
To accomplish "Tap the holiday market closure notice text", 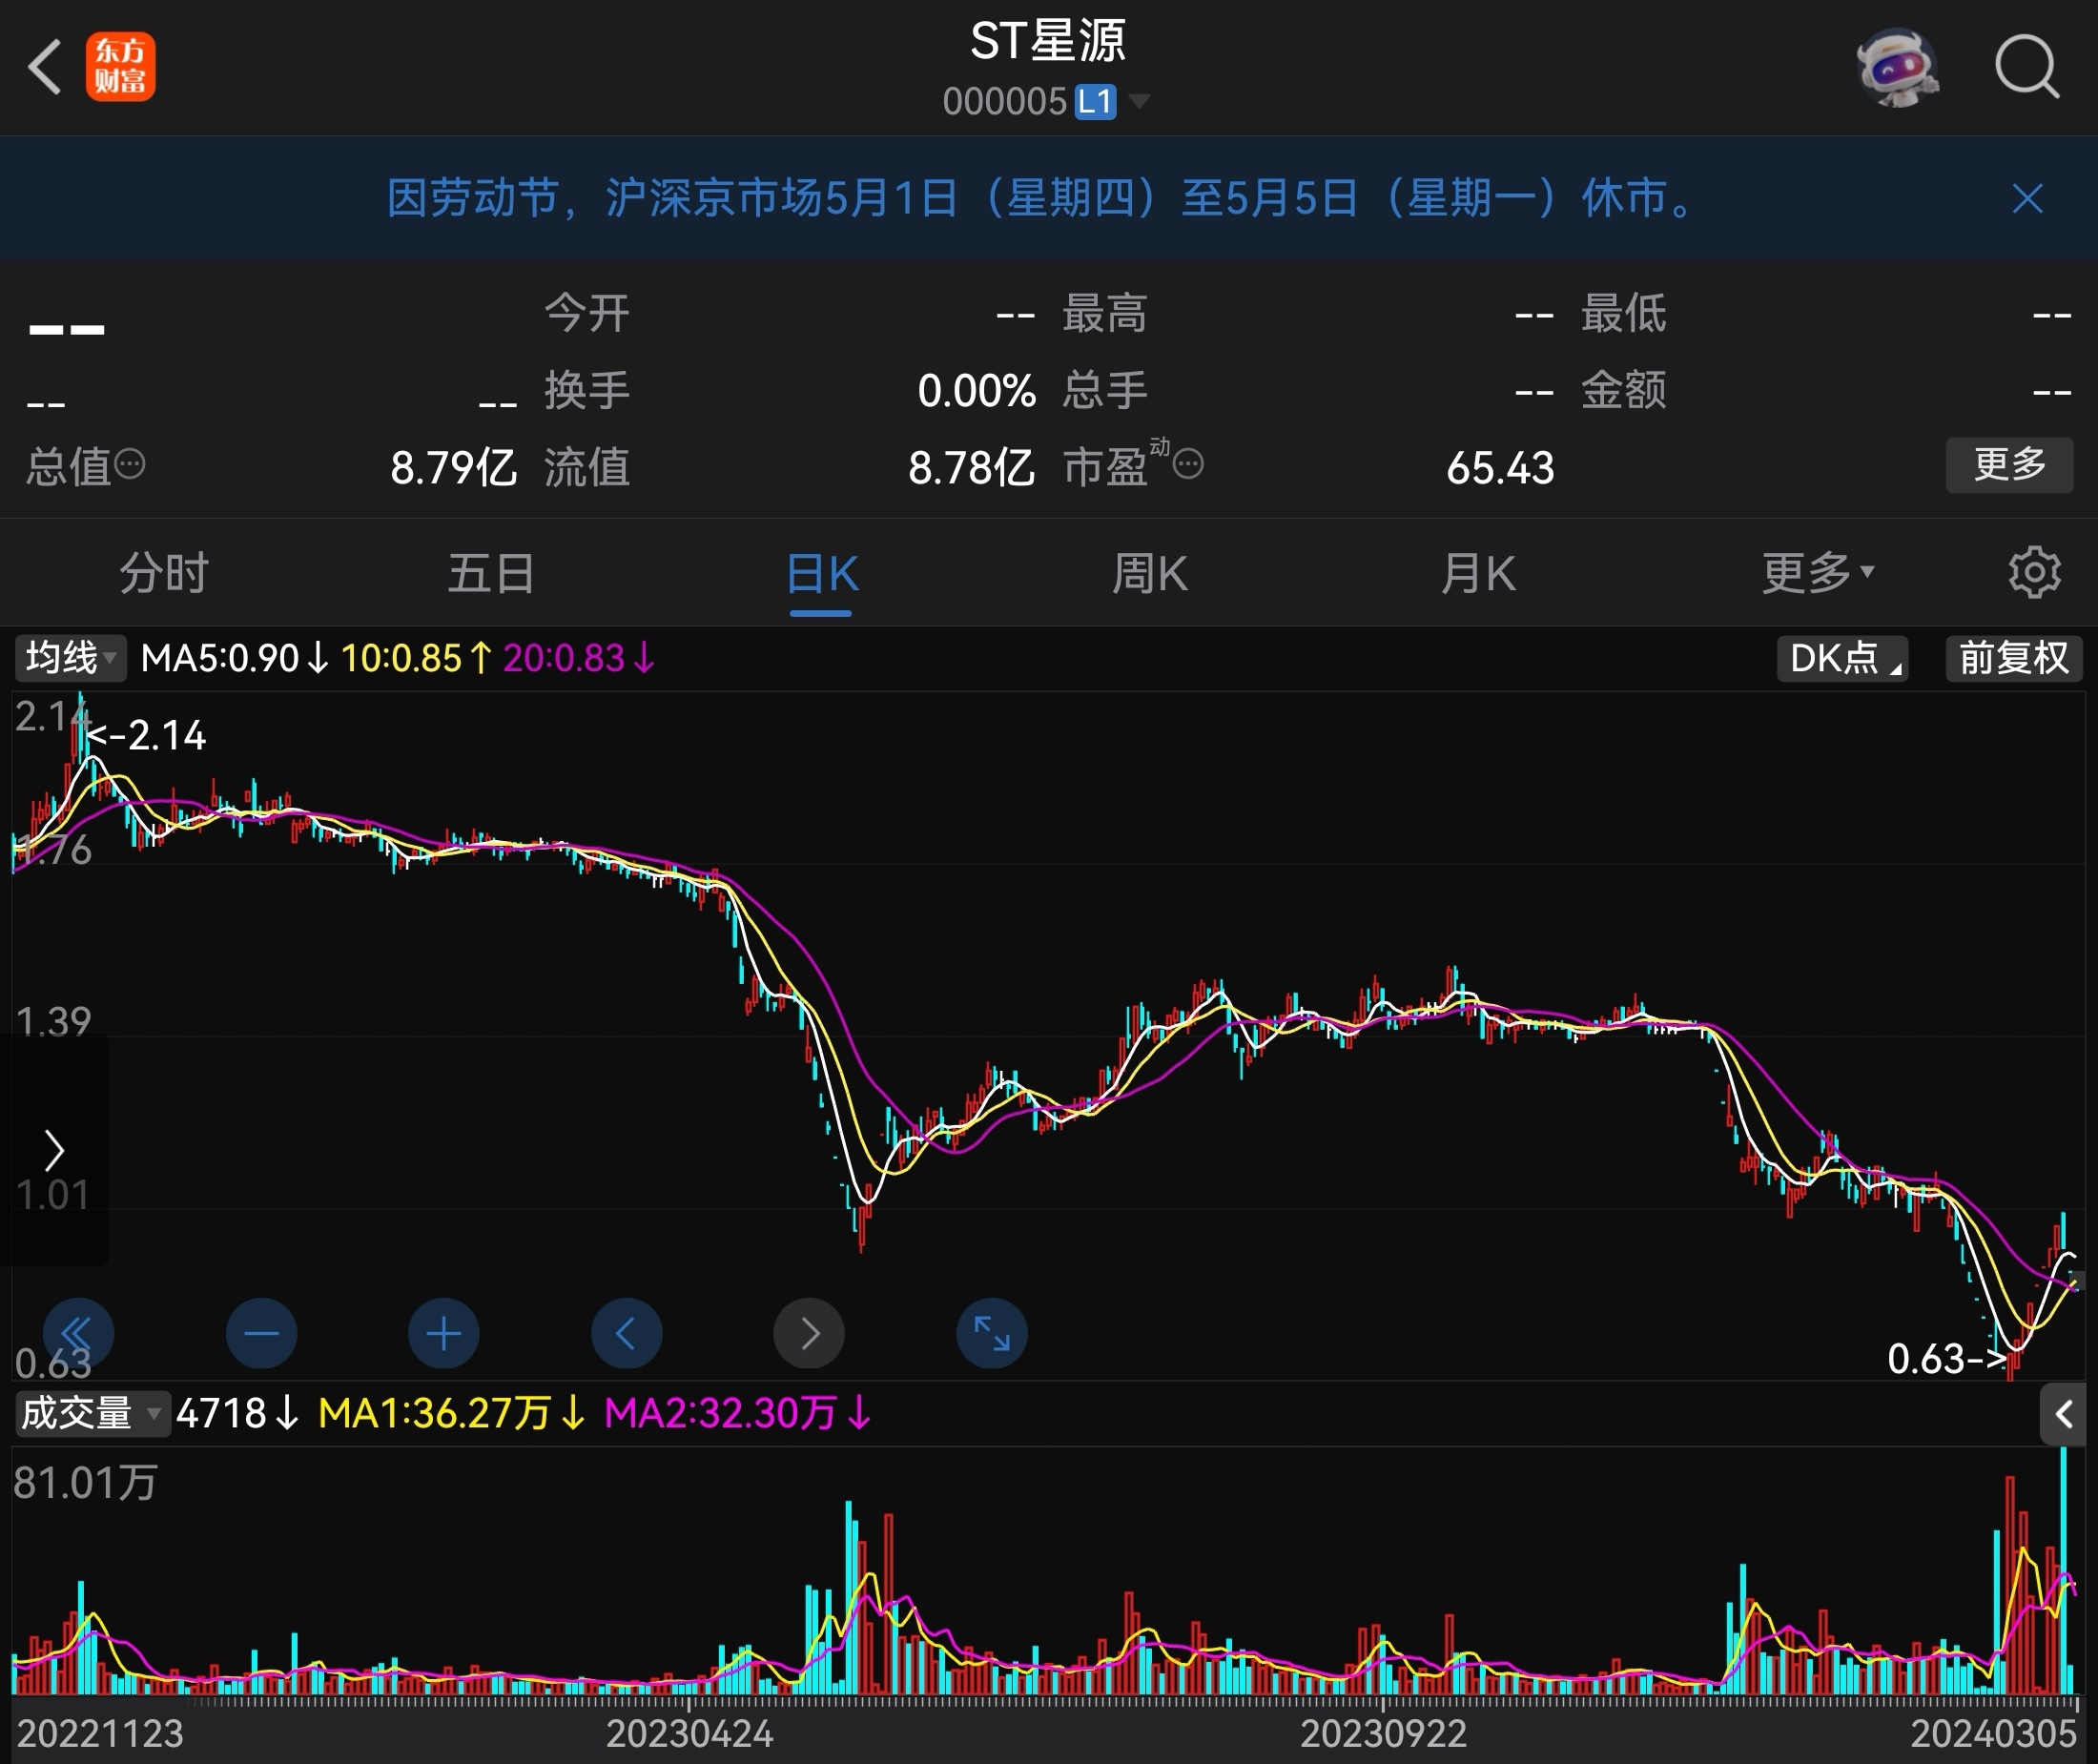I will [1042, 198].
